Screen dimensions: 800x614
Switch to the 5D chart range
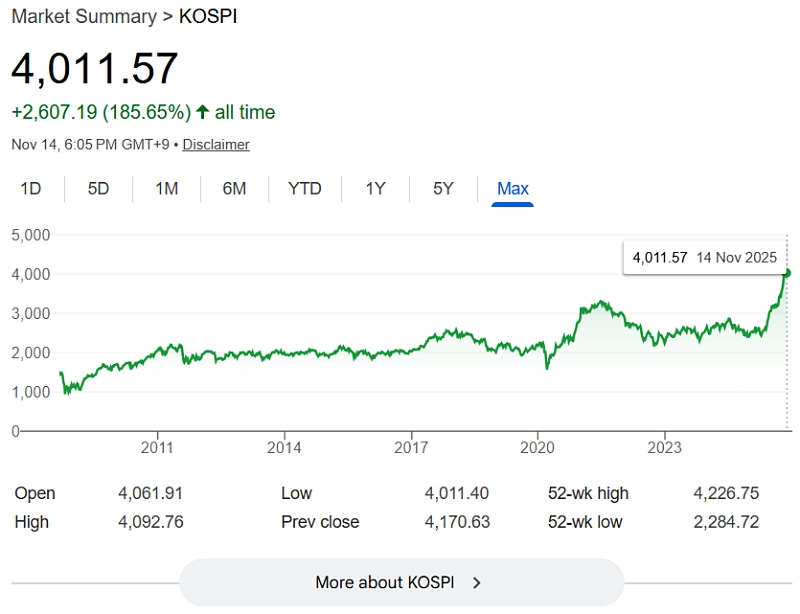click(98, 188)
